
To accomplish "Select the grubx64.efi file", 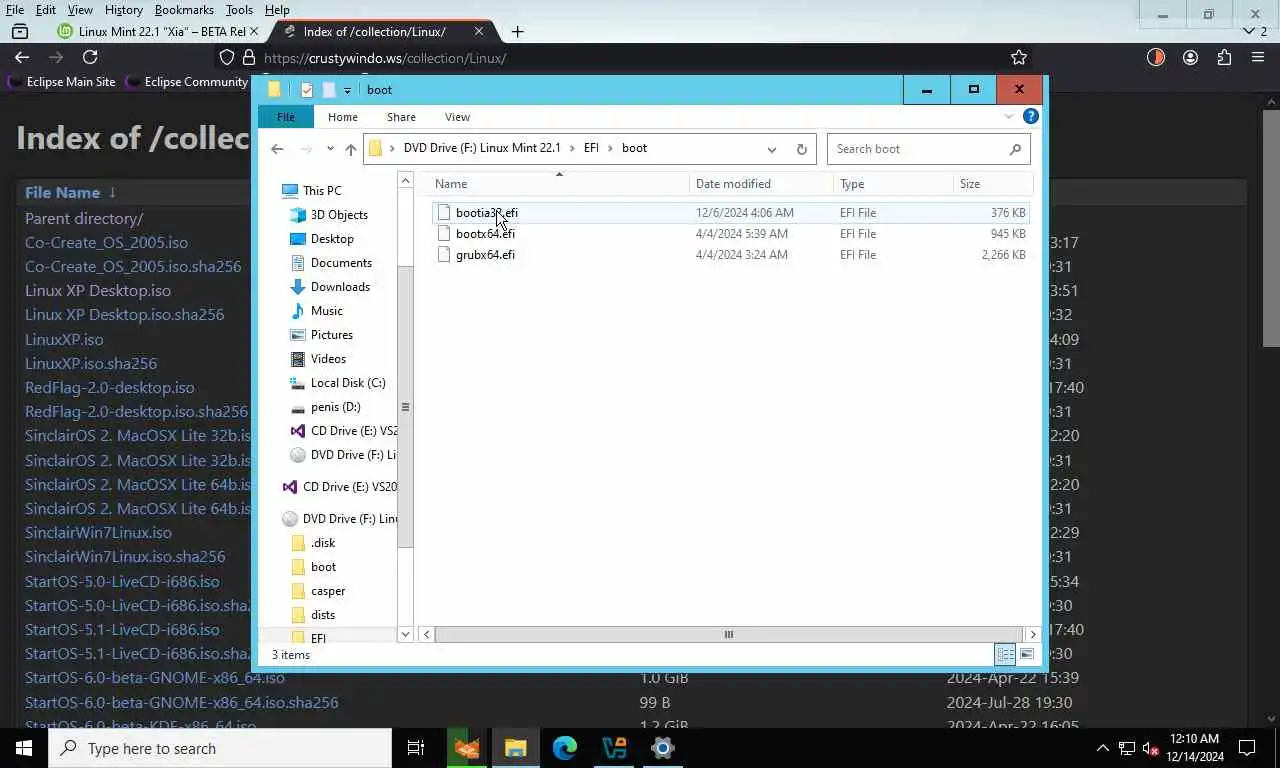I will tap(485, 255).
